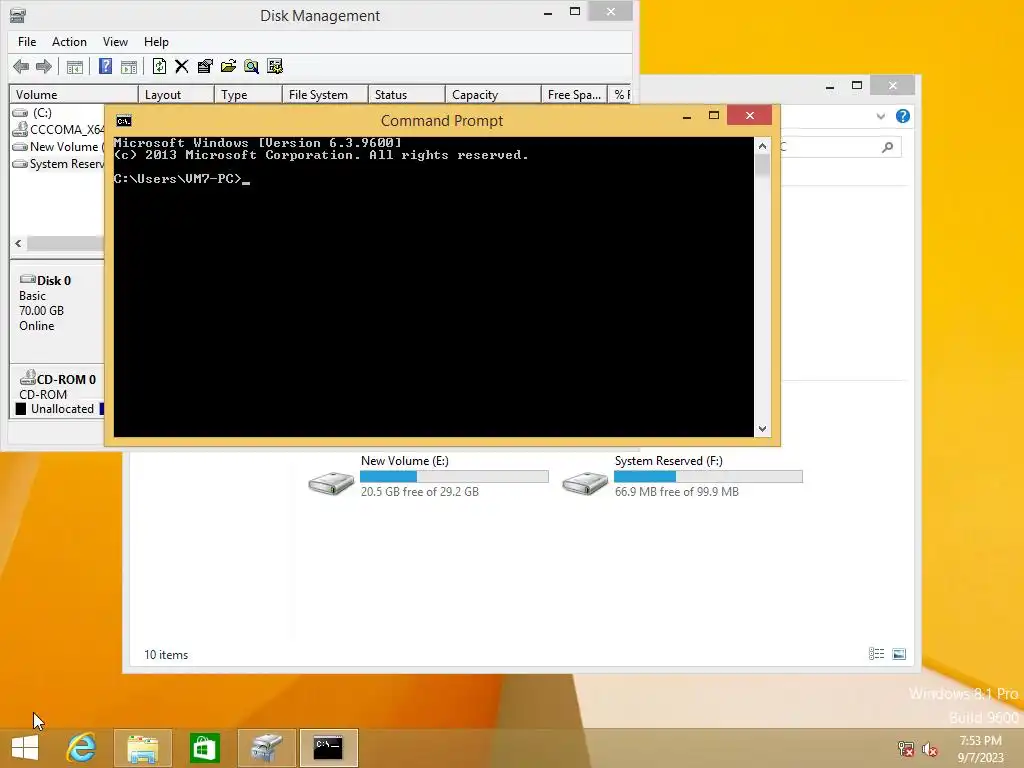Select the System Reserved volume row
The width and height of the screenshot is (1024, 768).
pos(57,164)
